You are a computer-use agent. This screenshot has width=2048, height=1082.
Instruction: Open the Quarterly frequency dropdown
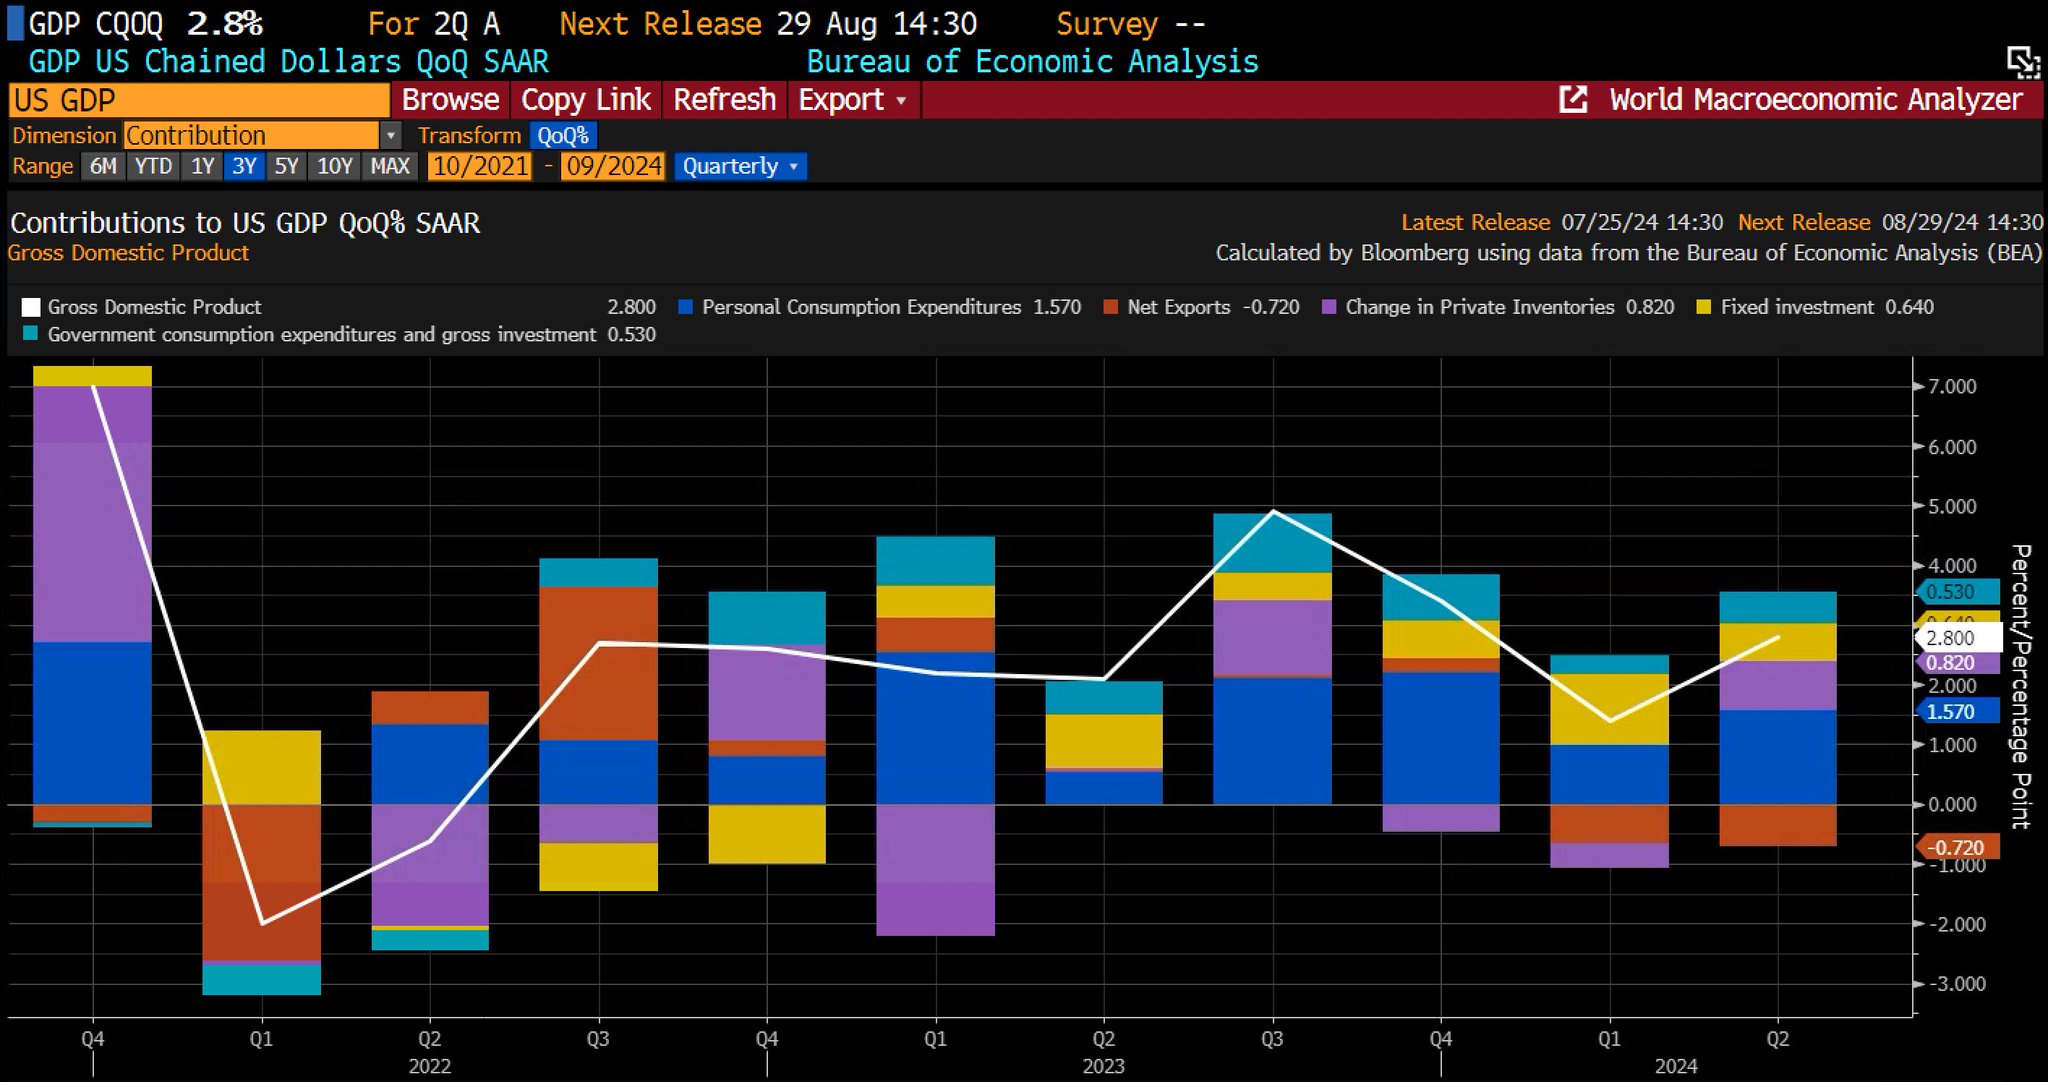tap(740, 166)
